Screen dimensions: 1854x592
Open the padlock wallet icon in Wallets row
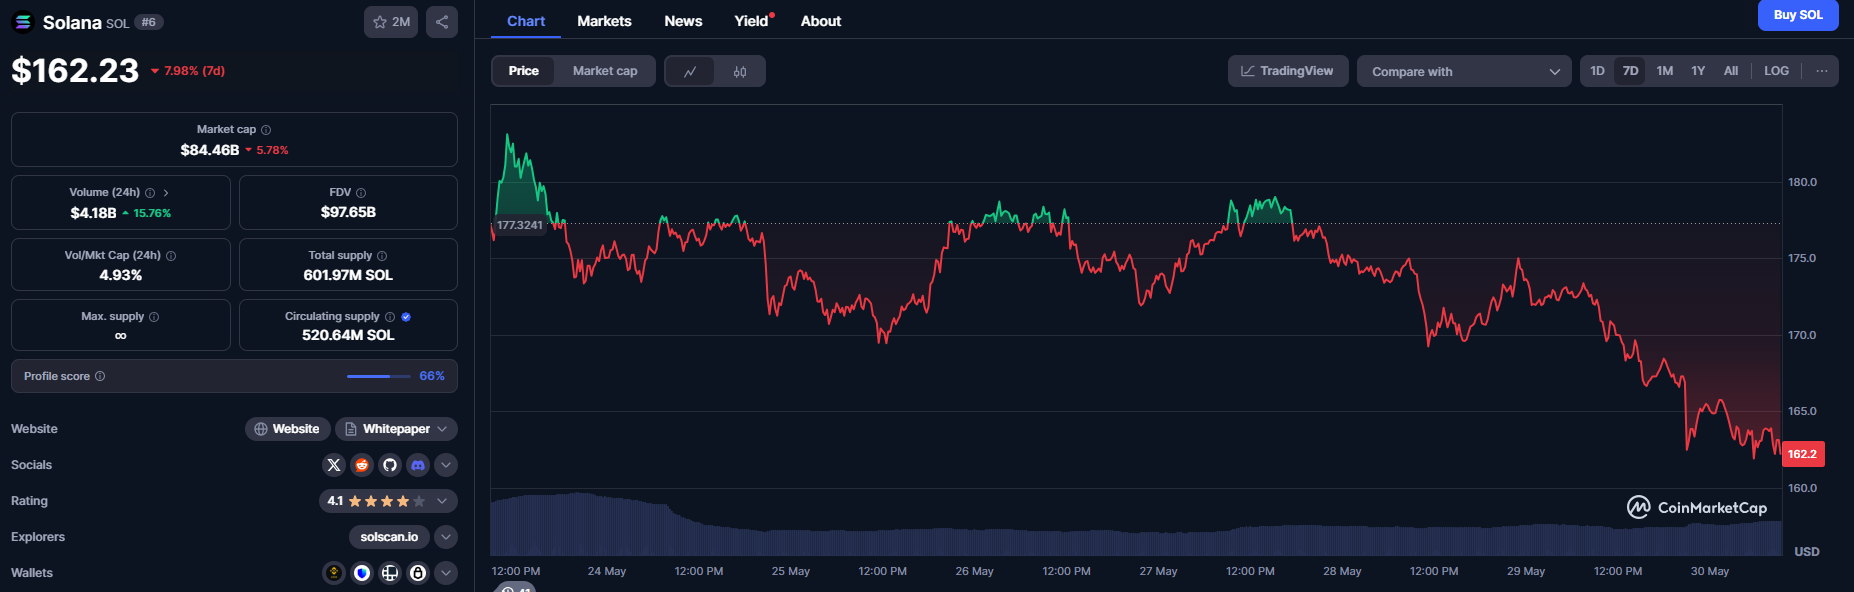(418, 573)
